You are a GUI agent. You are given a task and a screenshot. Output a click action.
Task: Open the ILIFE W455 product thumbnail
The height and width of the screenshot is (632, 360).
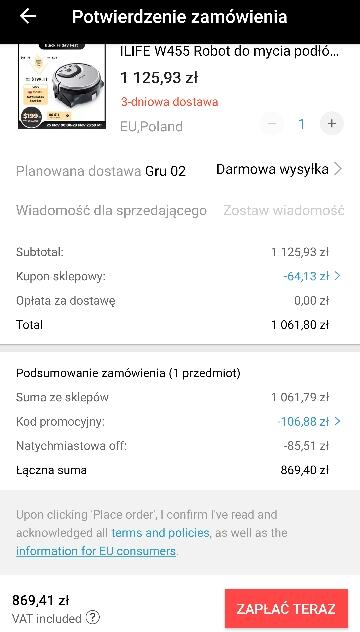[x=62, y=86]
